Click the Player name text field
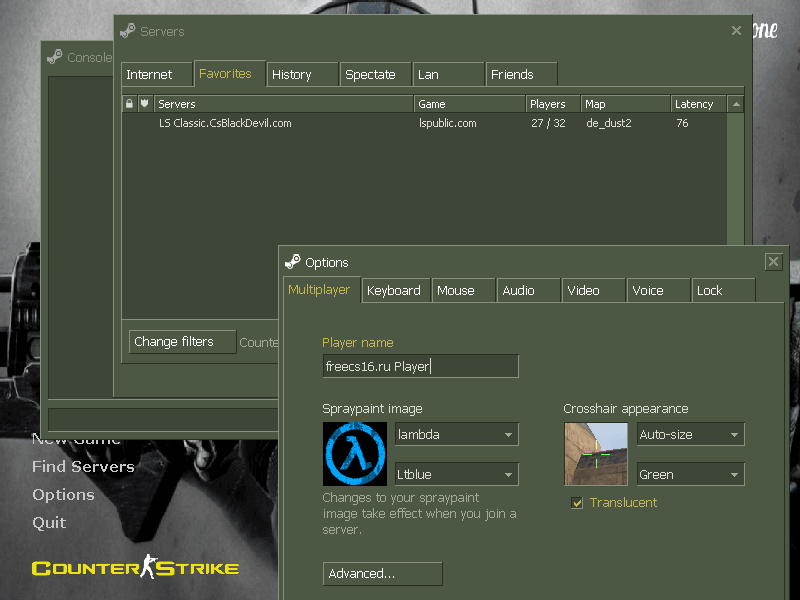The image size is (800, 600). [x=420, y=367]
